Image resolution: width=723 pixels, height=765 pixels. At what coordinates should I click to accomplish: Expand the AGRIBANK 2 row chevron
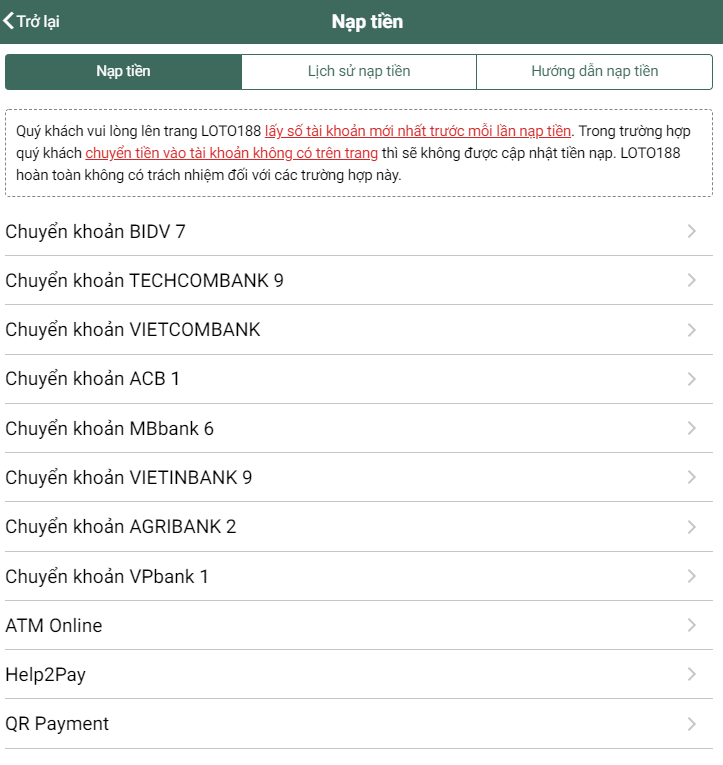pos(691,527)
